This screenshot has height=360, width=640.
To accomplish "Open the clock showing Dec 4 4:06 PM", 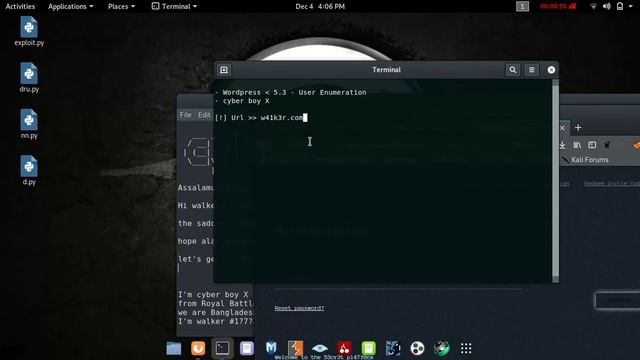I will click(x=320, y=6).
